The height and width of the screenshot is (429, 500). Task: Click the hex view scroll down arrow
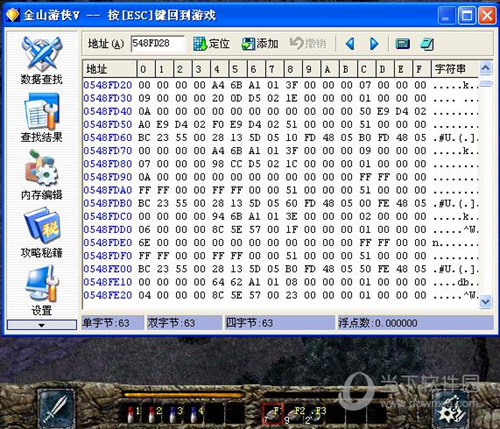click(486, 302)
